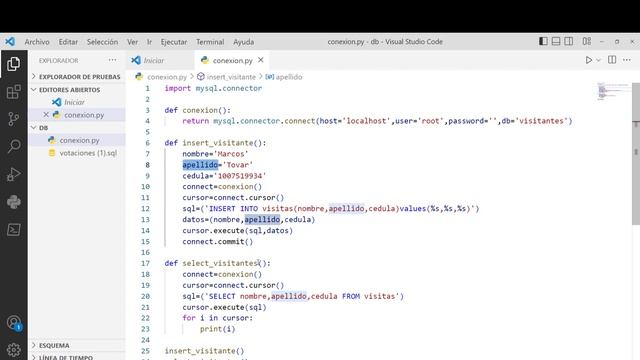640x360 pixels.
Task: Open conexion.py under DB folder
Action: [x=77, y=140]
